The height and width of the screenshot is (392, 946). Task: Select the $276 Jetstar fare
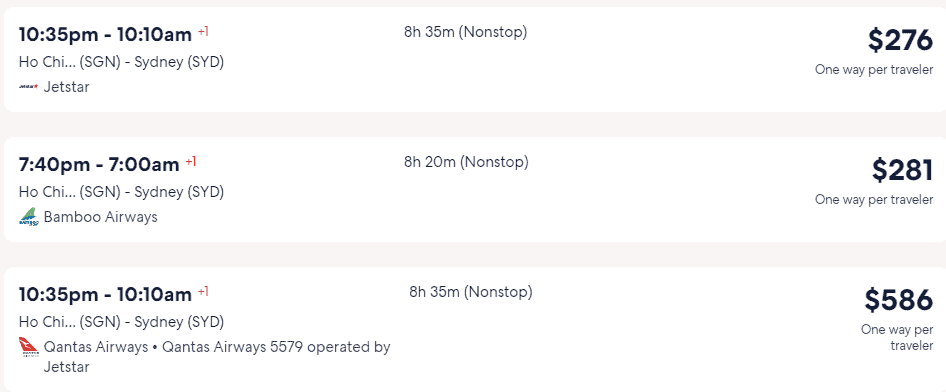tap(900, 40)
